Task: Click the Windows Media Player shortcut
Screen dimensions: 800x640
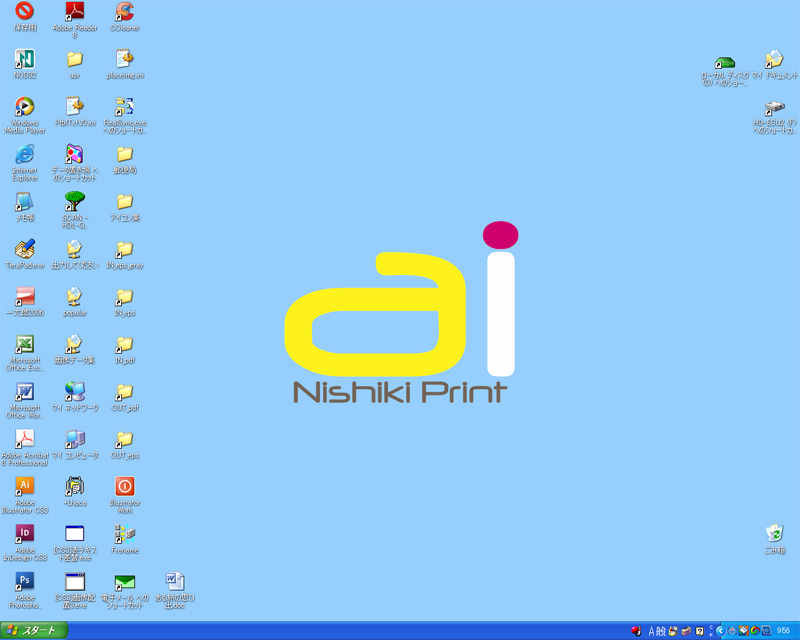Action: point(25,106)
